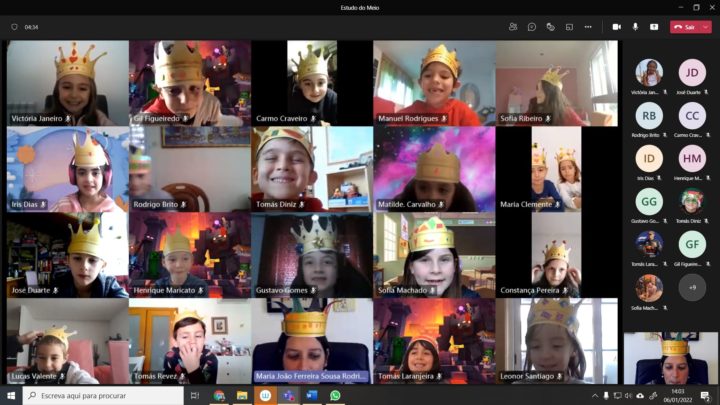Select Victória Janeiro's video tile
Viewport: 720px width, 405px height.
pos(67,83)
